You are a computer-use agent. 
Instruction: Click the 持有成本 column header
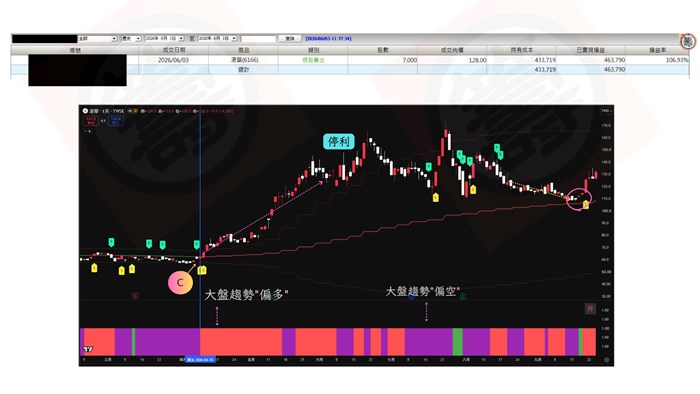(x=521, y=50)
